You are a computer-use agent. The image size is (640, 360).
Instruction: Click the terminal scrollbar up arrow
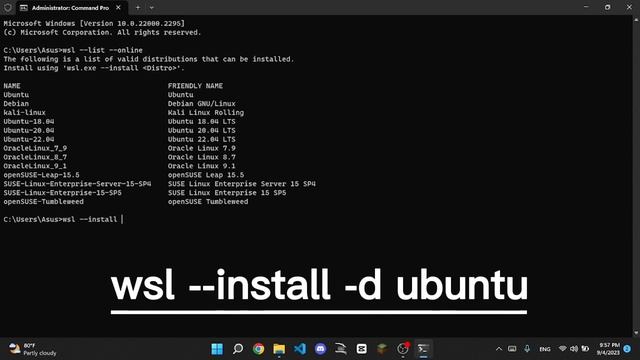click(x=636, y=19)
